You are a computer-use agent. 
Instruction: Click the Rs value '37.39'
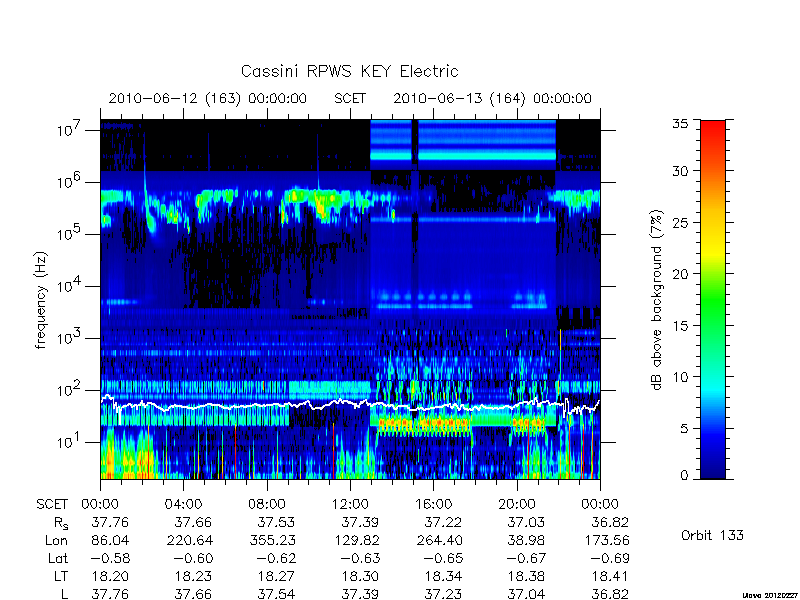(x=360, y=522)
